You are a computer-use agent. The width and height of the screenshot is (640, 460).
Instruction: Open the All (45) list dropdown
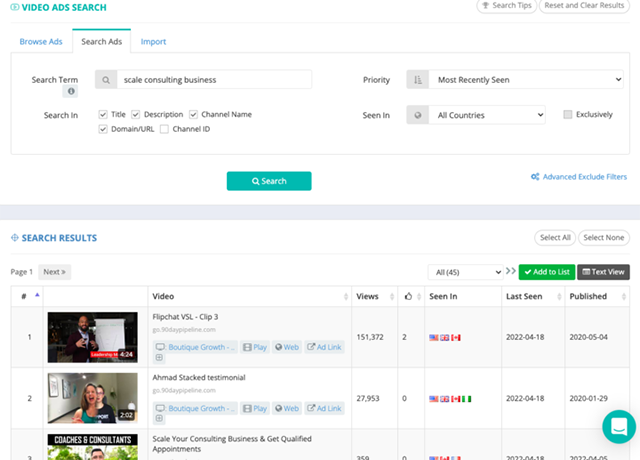[x=465, y=272]
